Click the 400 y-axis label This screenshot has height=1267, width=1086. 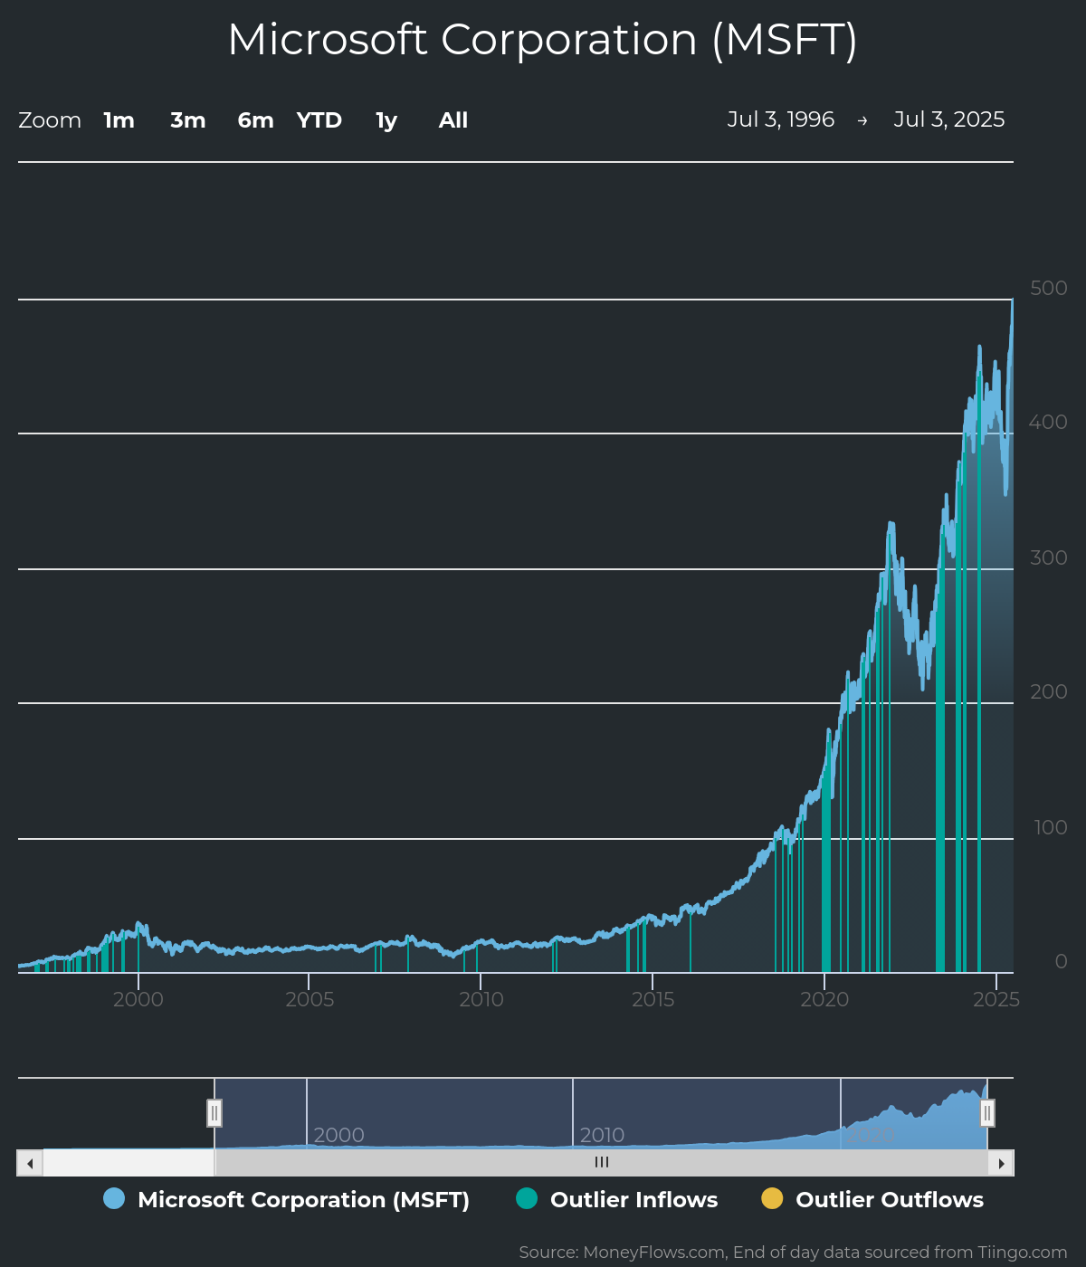click(1049, 422)
